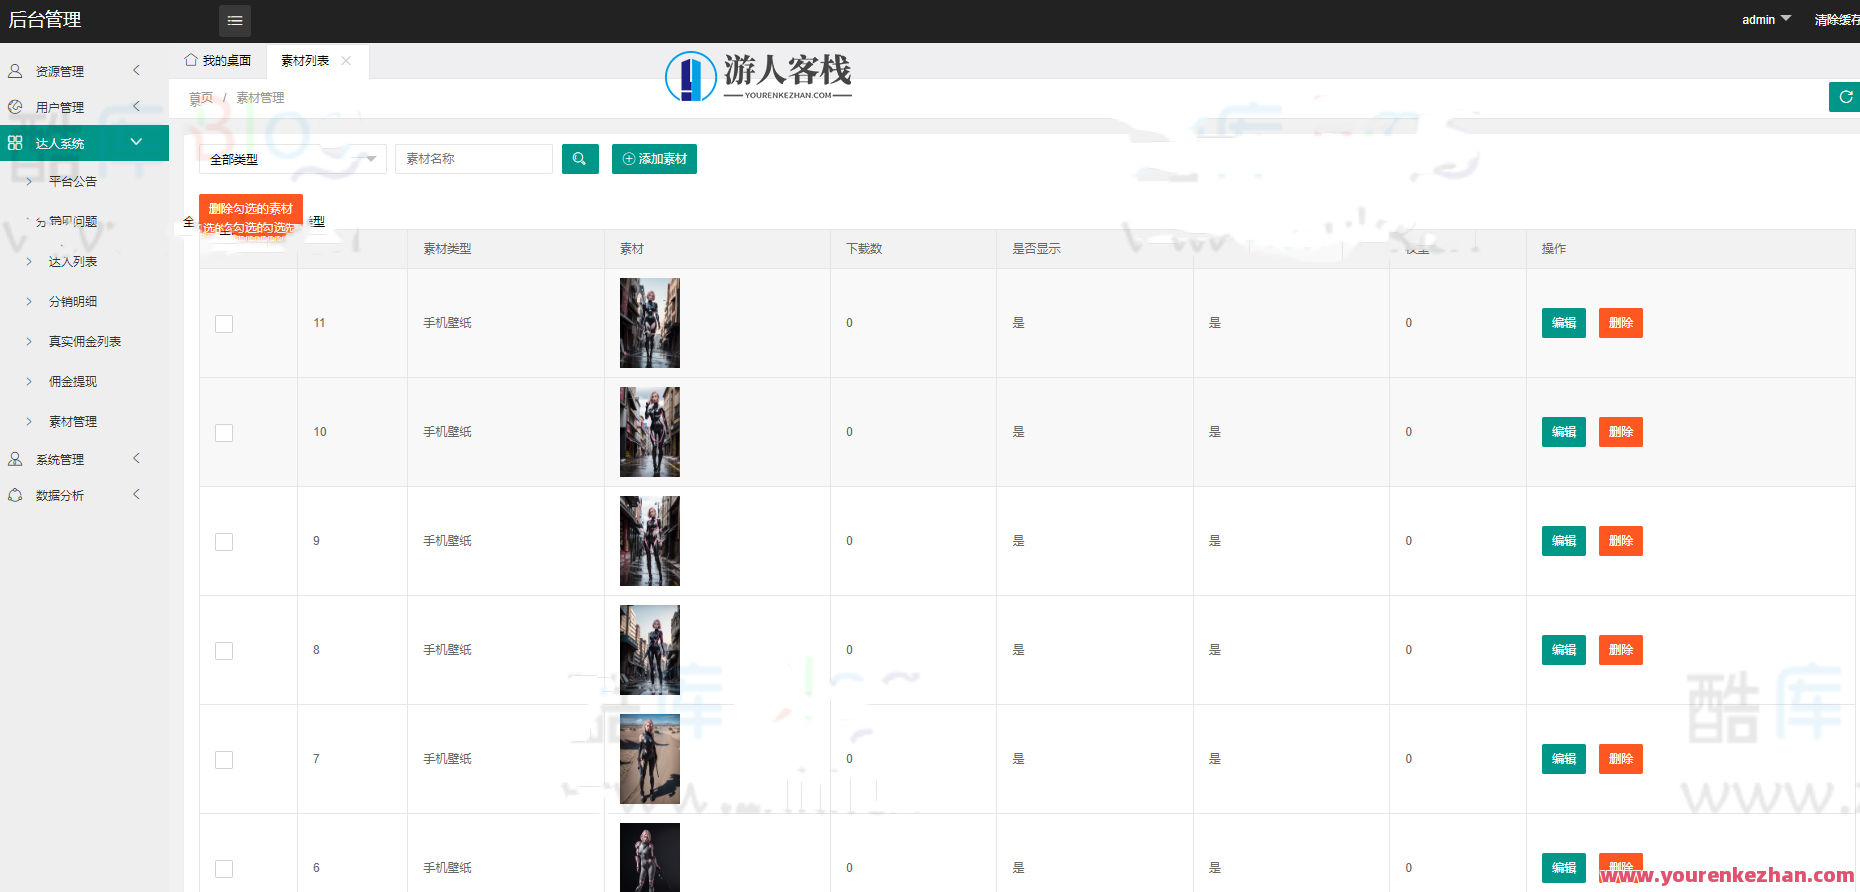Screen dimensions: 1860x892
Task: Open 素材管理 in the sidebar
Action: (x=73, y=422)
